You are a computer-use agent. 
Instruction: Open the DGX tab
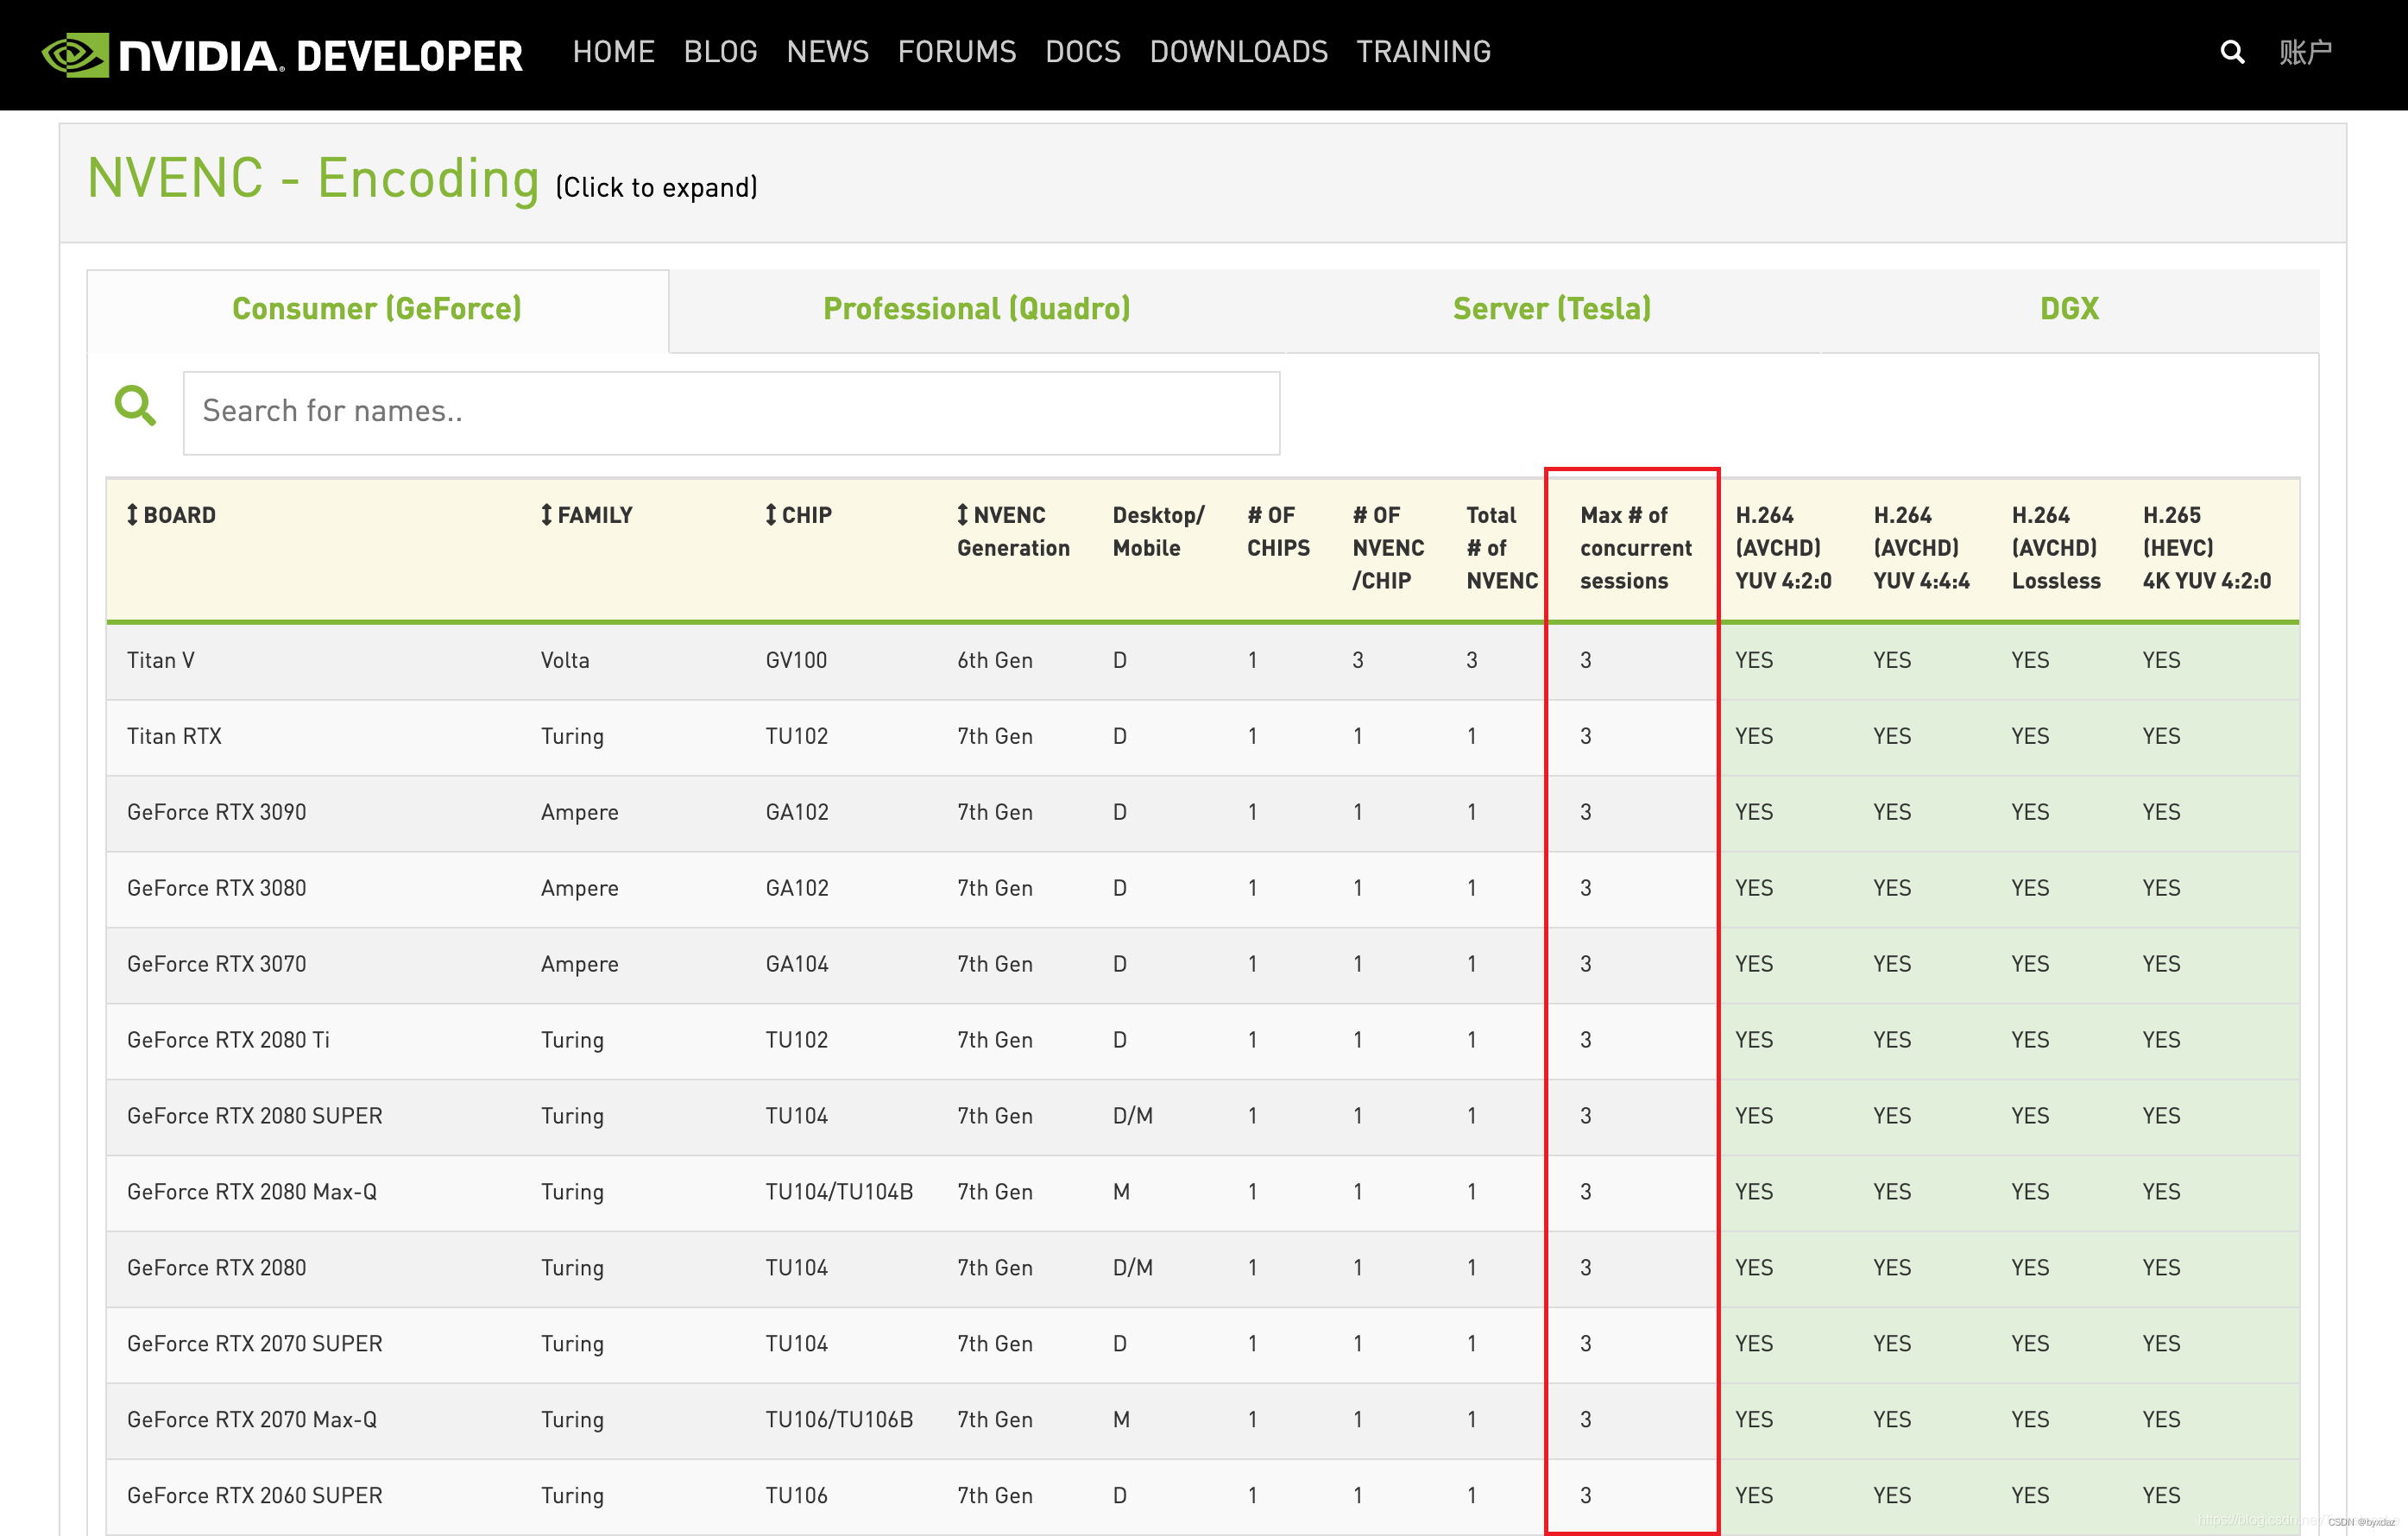(x=2068, y=309)
